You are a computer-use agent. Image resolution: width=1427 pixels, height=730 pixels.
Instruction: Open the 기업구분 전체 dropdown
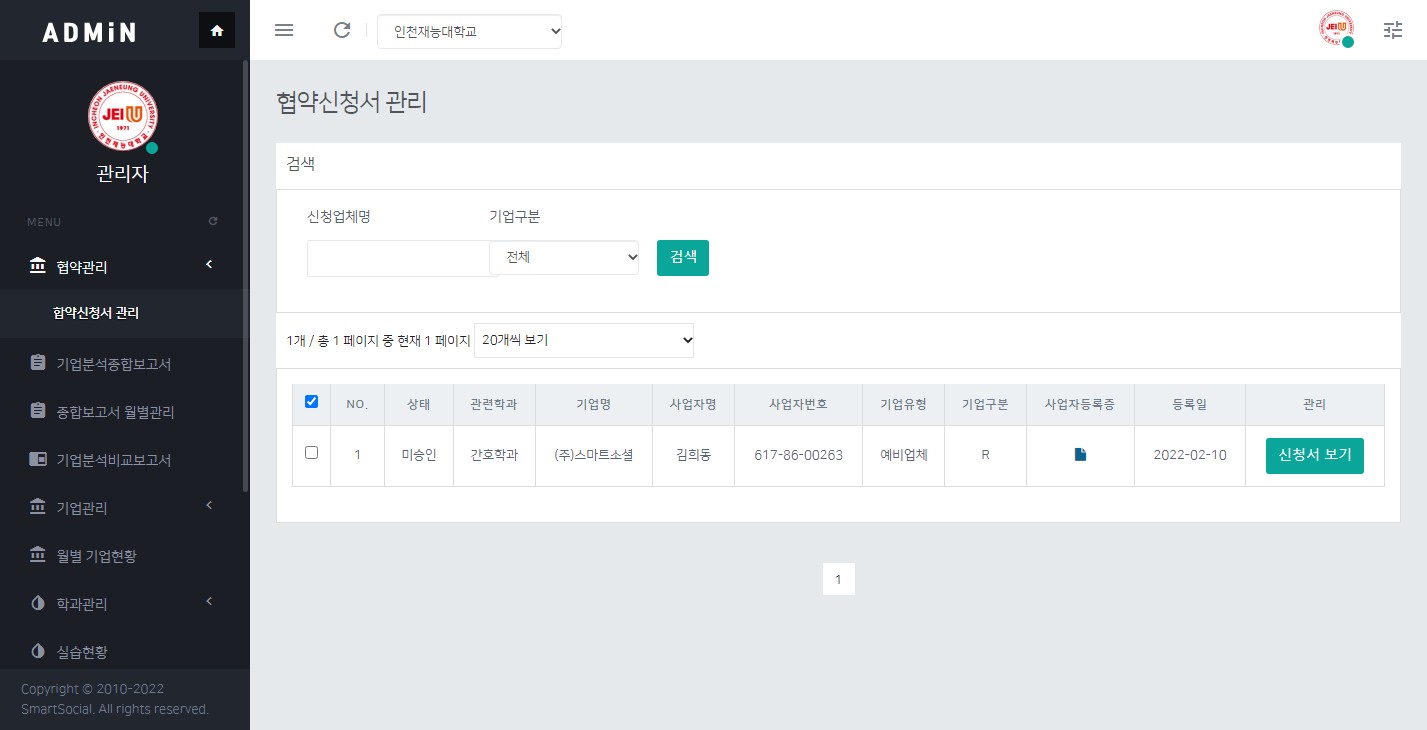pos(565,257)
